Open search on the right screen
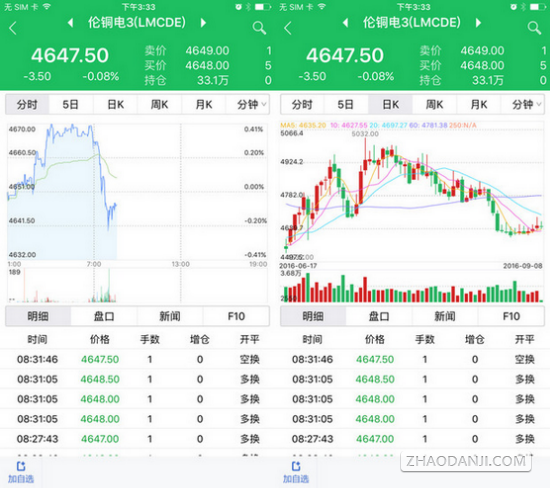 point(534,28)
